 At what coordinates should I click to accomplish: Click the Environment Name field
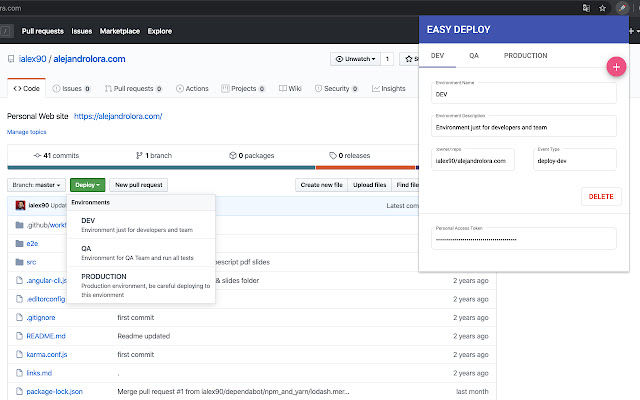coord(524,93)
